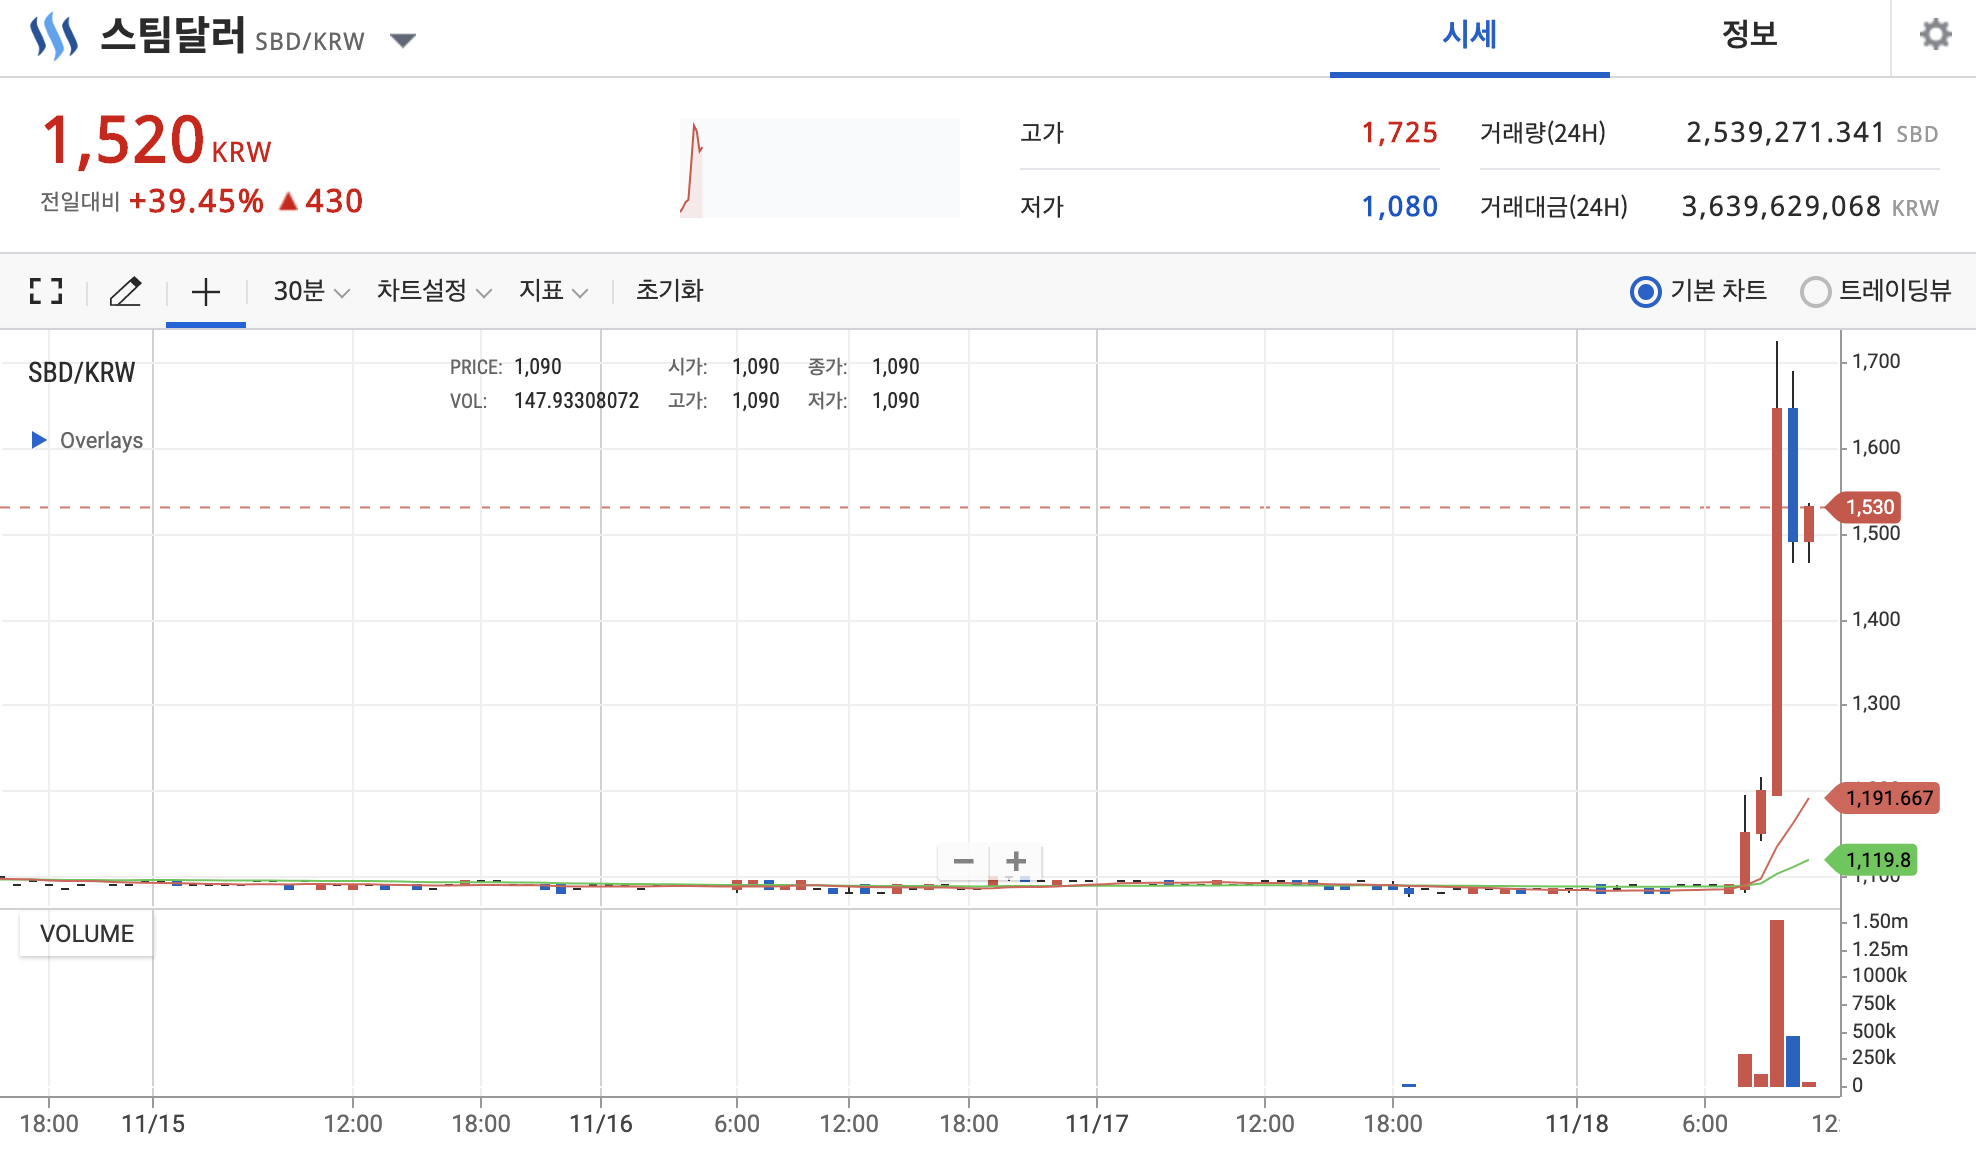Switch to 트레이딩뷰 radio option
This screenshot has width=1976, height=1154.
pyautogui.click(x=1815, y=292)
